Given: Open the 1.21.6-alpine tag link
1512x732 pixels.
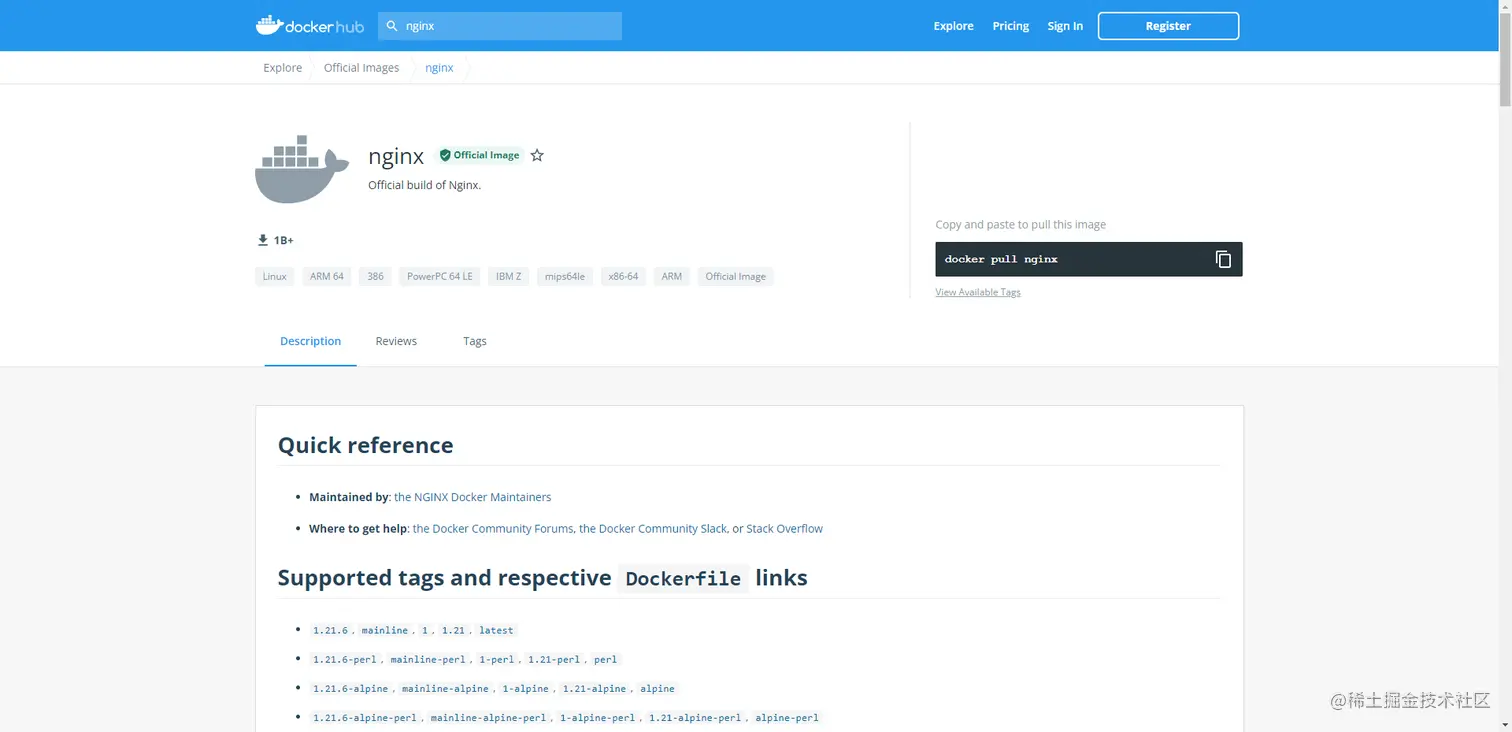Looking at the screenshot, I should [x=351, y=688].
